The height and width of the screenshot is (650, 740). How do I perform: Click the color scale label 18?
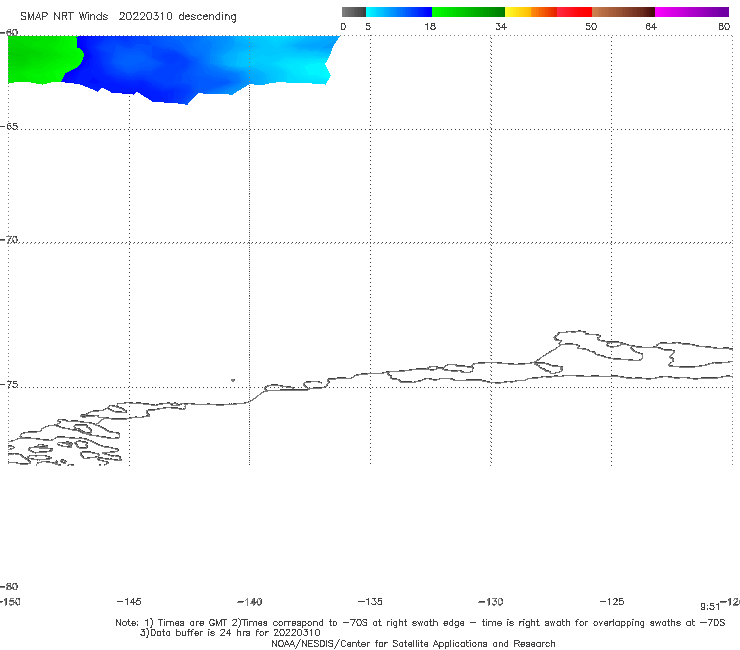tap(430, 26)
